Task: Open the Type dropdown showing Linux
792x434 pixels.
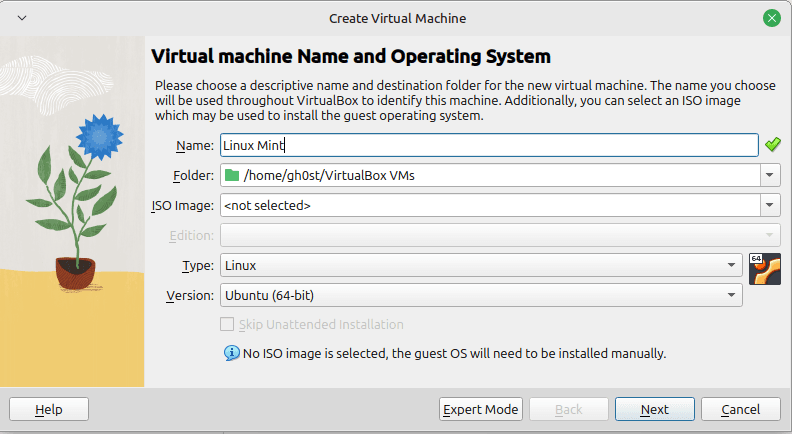Action: [x=481, y=265]
